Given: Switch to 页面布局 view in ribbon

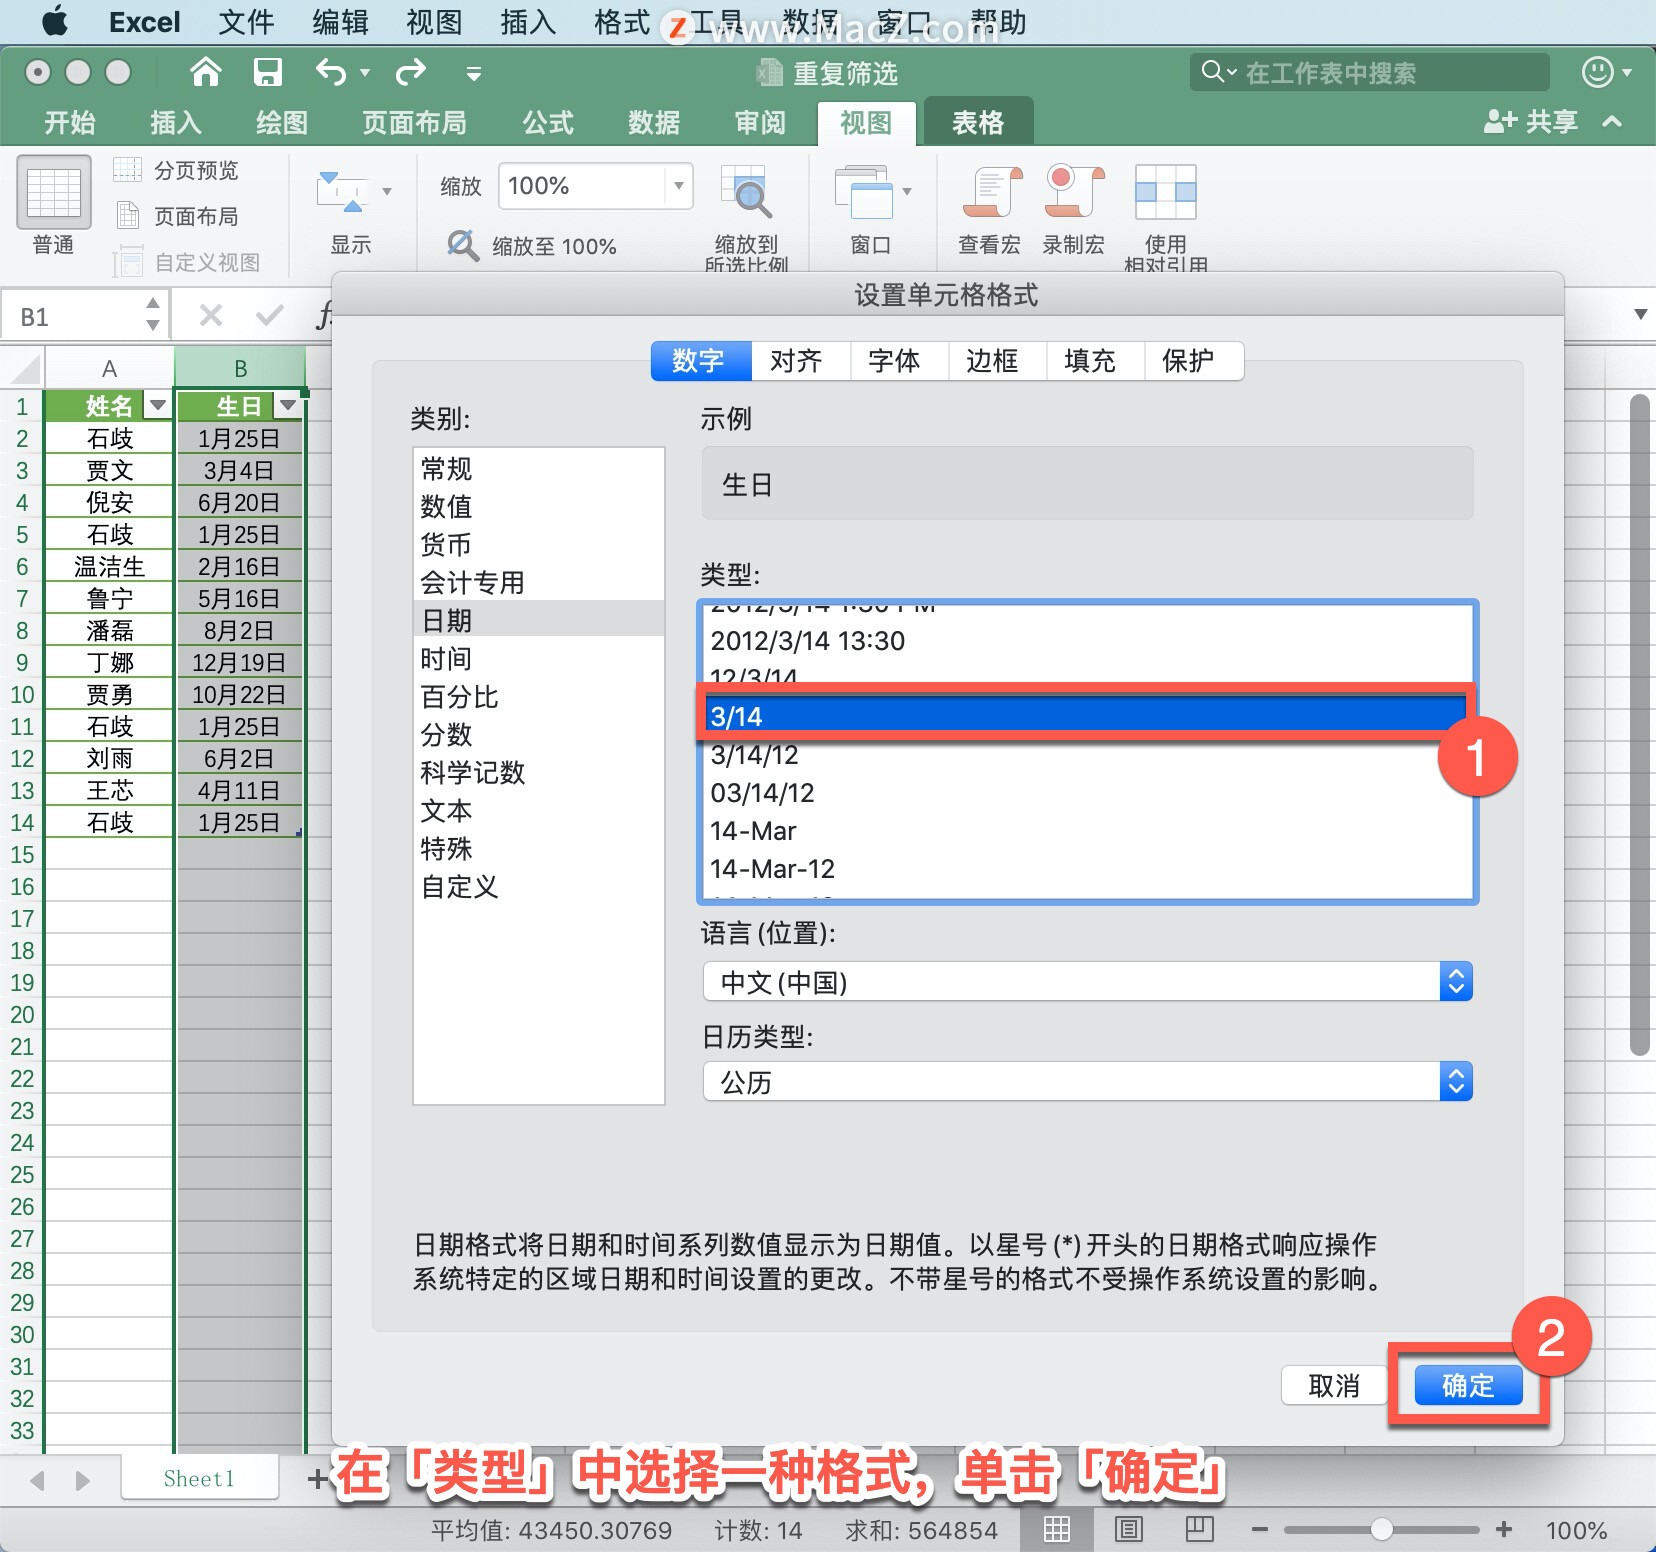Looking at the screenshot, I should coord(176,216).
